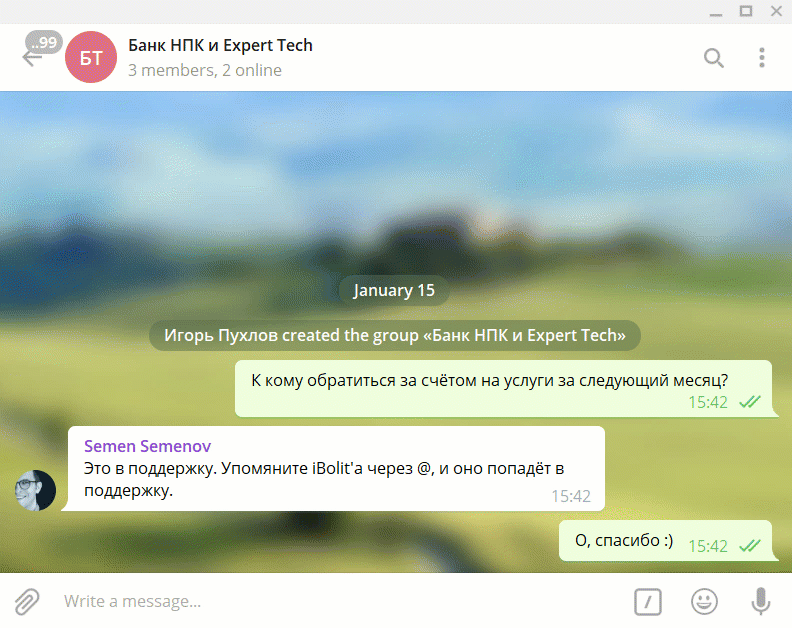Search in this chat
Screen dimensions: 792x628
(713, 58)
